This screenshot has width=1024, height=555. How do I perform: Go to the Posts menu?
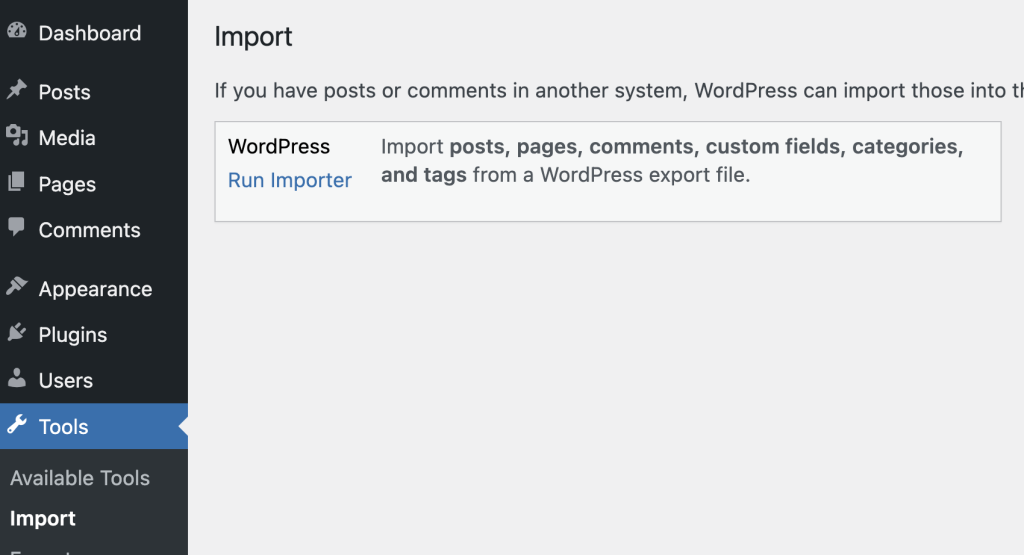64,92
